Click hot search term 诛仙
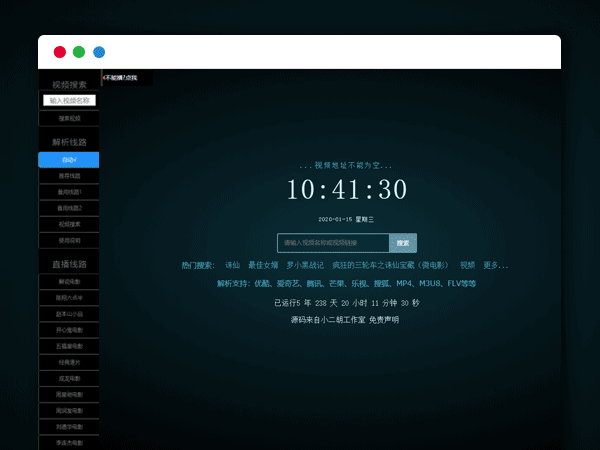The height and width of the screenshot is (450, 600). click(x=232, y=266)
